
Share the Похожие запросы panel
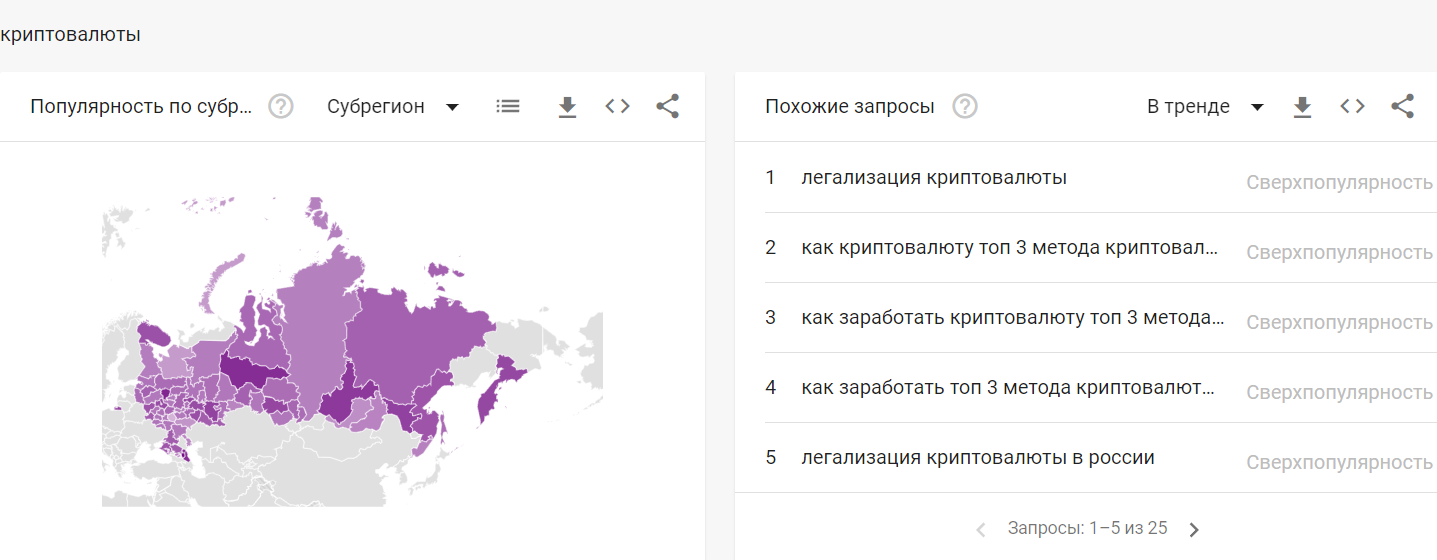point(1402,106)
